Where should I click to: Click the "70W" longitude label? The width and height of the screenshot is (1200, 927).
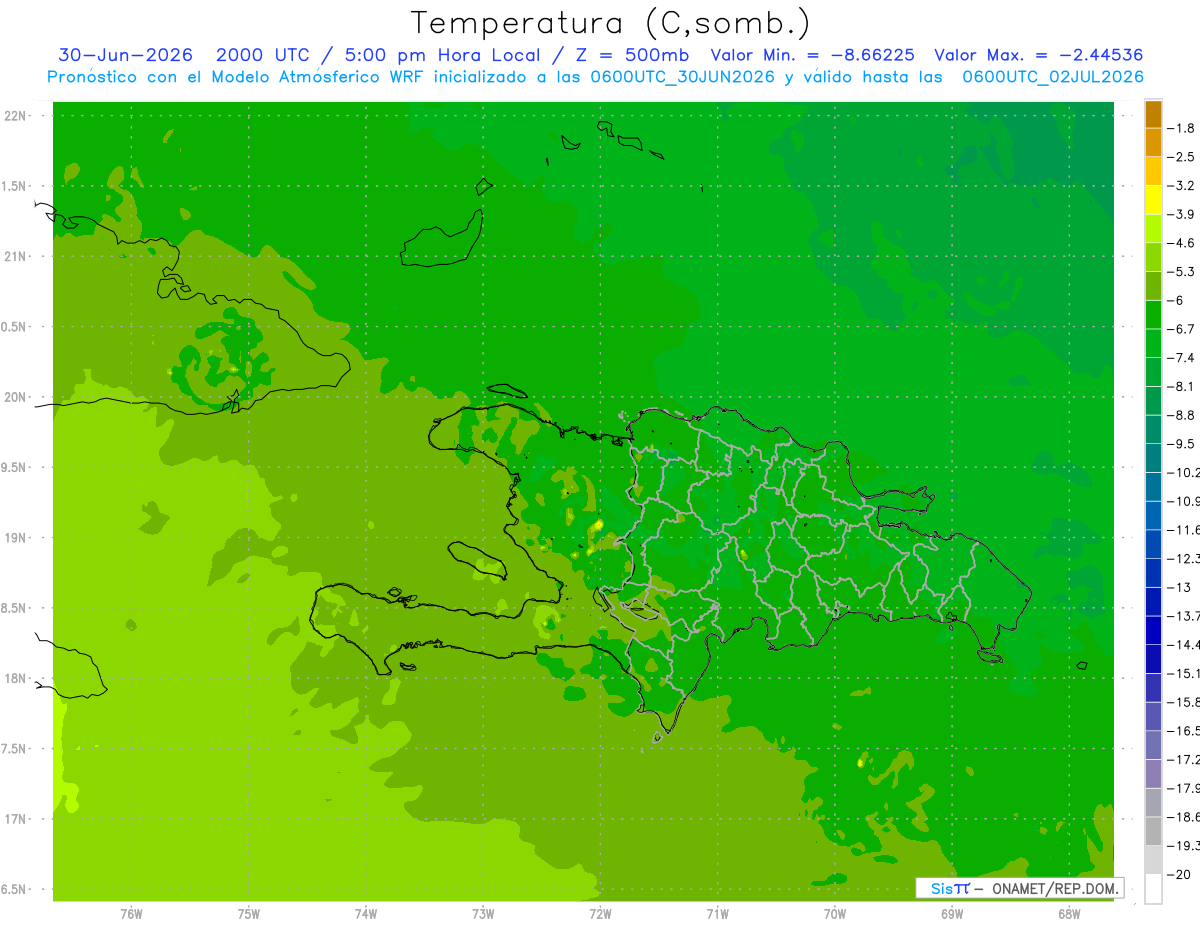point(835,915)
